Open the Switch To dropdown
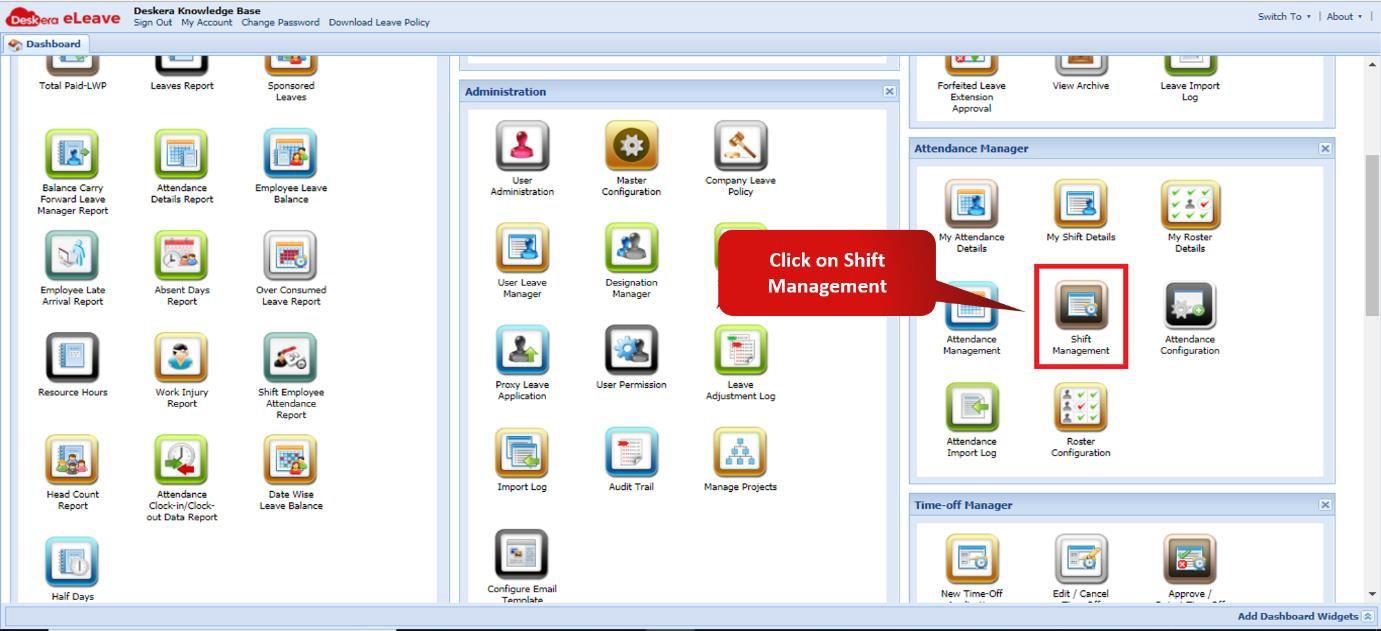Screen dimensions: 1381x631 (1280, 16)
